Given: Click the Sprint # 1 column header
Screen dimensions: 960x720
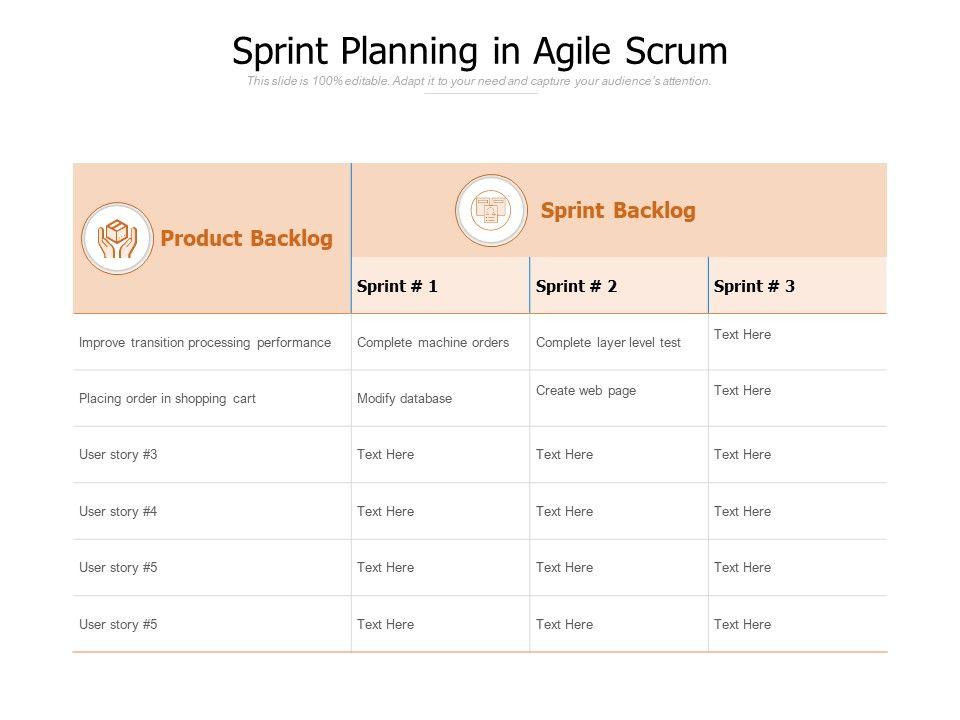Looking at the screenshot, I should [397, 286].
